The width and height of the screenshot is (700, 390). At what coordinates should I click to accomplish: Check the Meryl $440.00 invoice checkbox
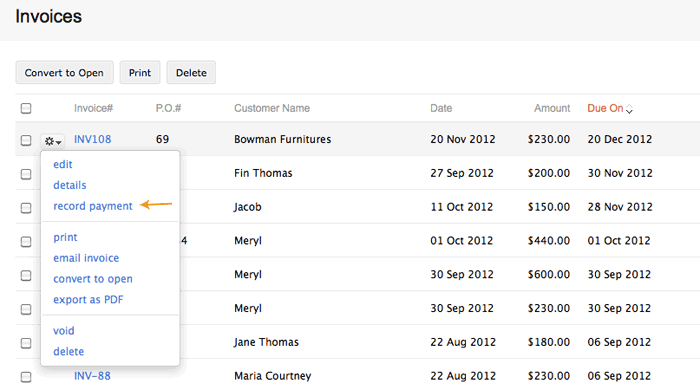pos(26,241)
